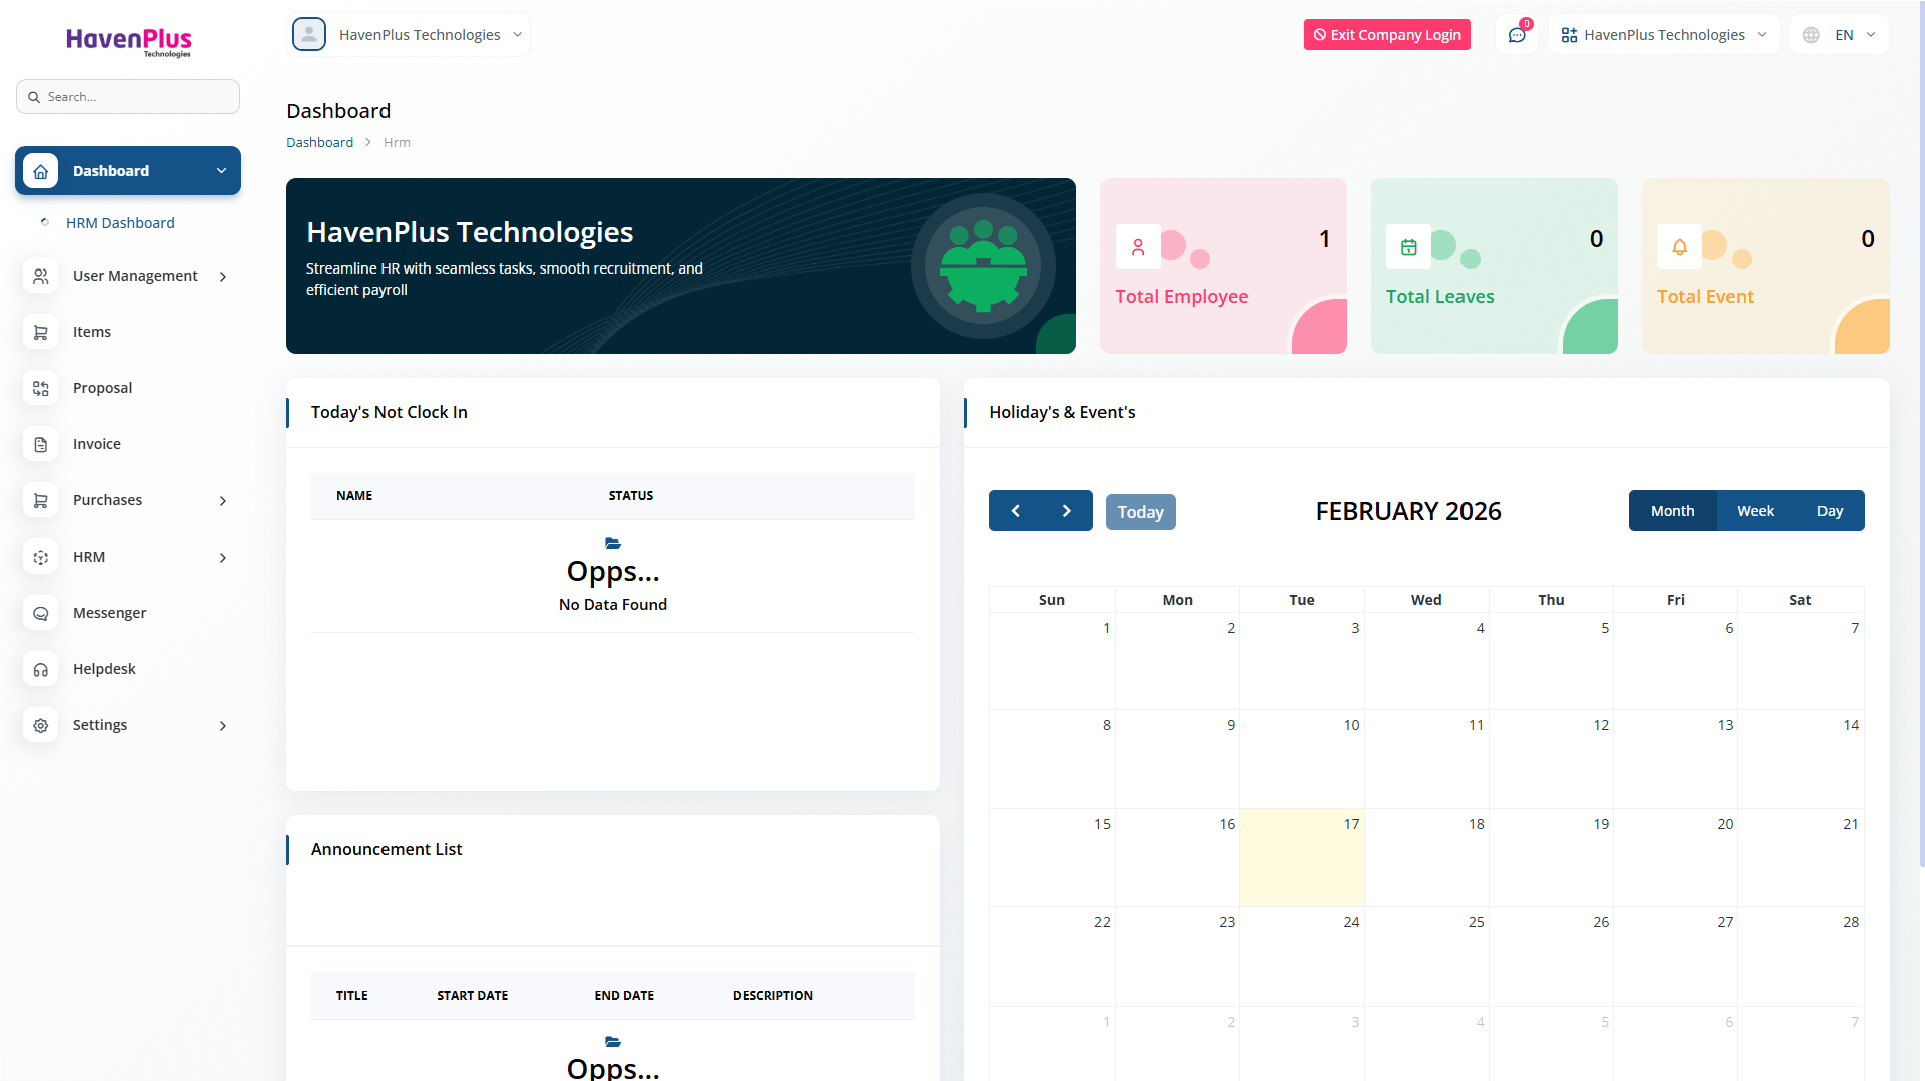Go to previous month in calendar
Screen dimensions: 1925x1081
coord(1015,511)
